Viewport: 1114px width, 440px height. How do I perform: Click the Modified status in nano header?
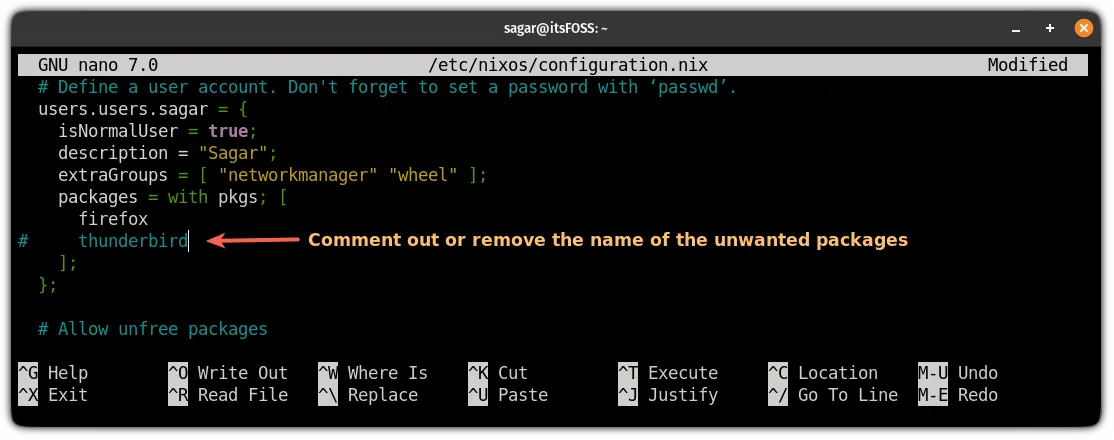1027,65
